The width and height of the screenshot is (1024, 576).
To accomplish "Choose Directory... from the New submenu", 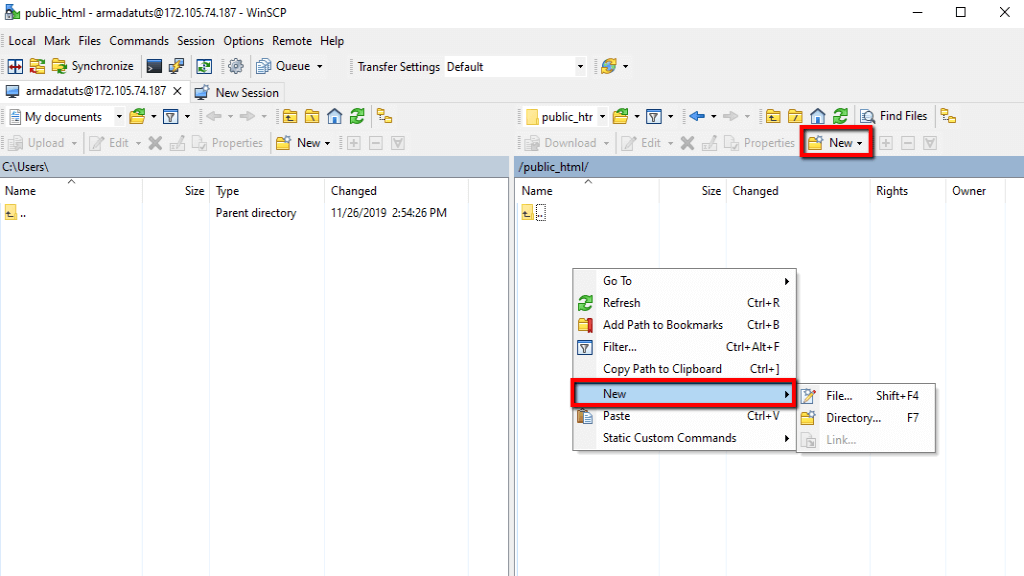I will [x=867, y=418].
